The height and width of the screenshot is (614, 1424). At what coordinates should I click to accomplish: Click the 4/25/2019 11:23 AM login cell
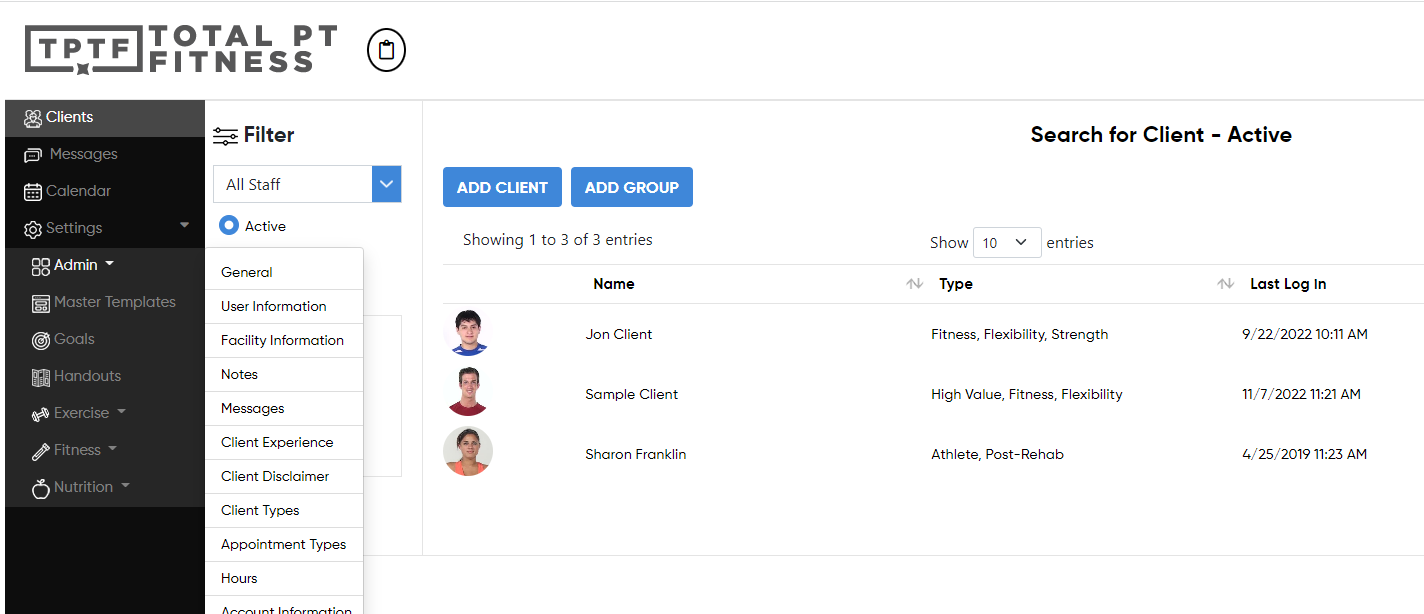1305,454
